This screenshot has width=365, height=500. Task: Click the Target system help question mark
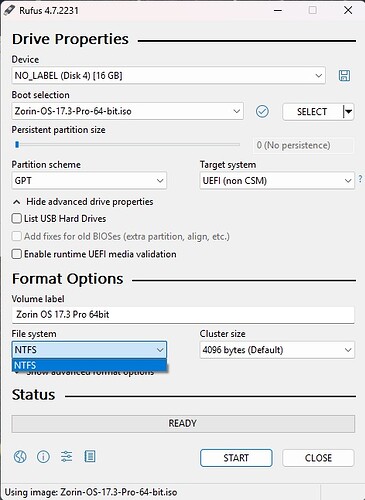(360, 179)
